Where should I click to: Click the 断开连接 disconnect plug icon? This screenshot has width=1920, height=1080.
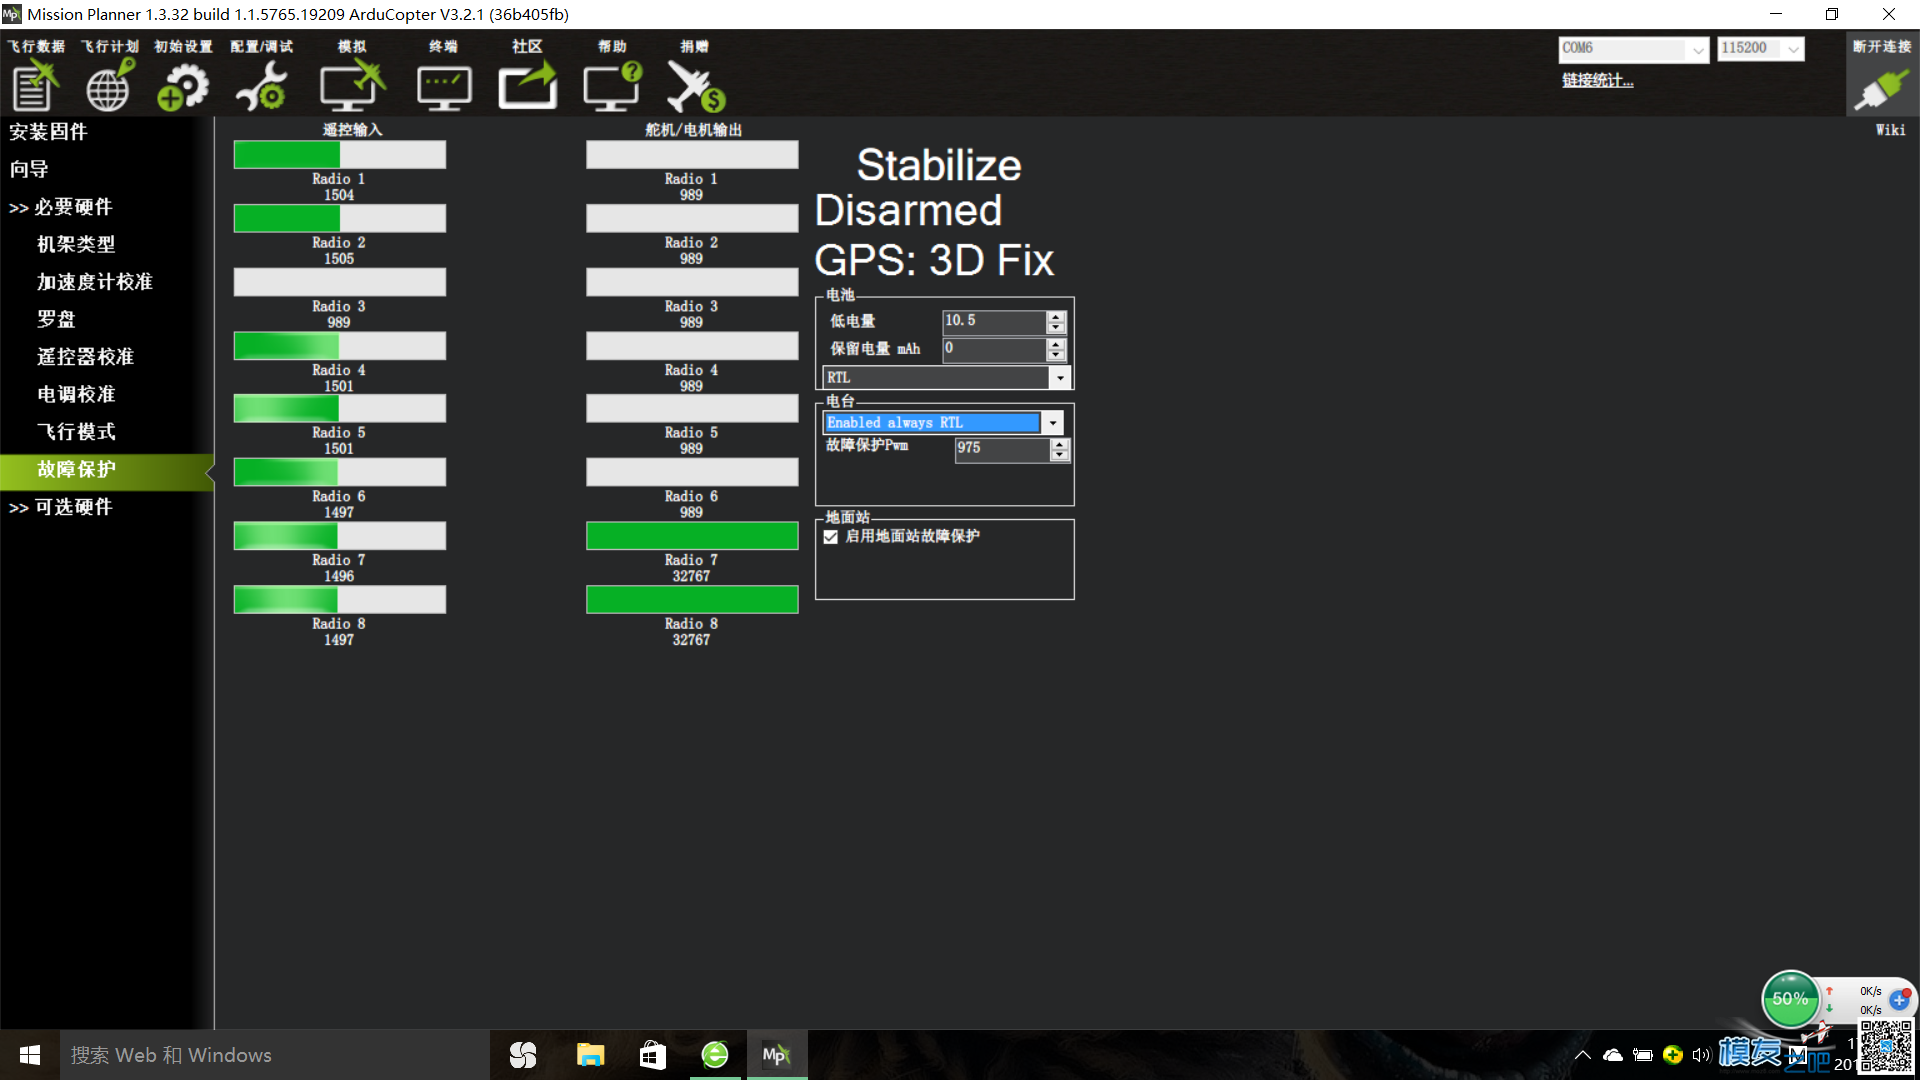1881,88
